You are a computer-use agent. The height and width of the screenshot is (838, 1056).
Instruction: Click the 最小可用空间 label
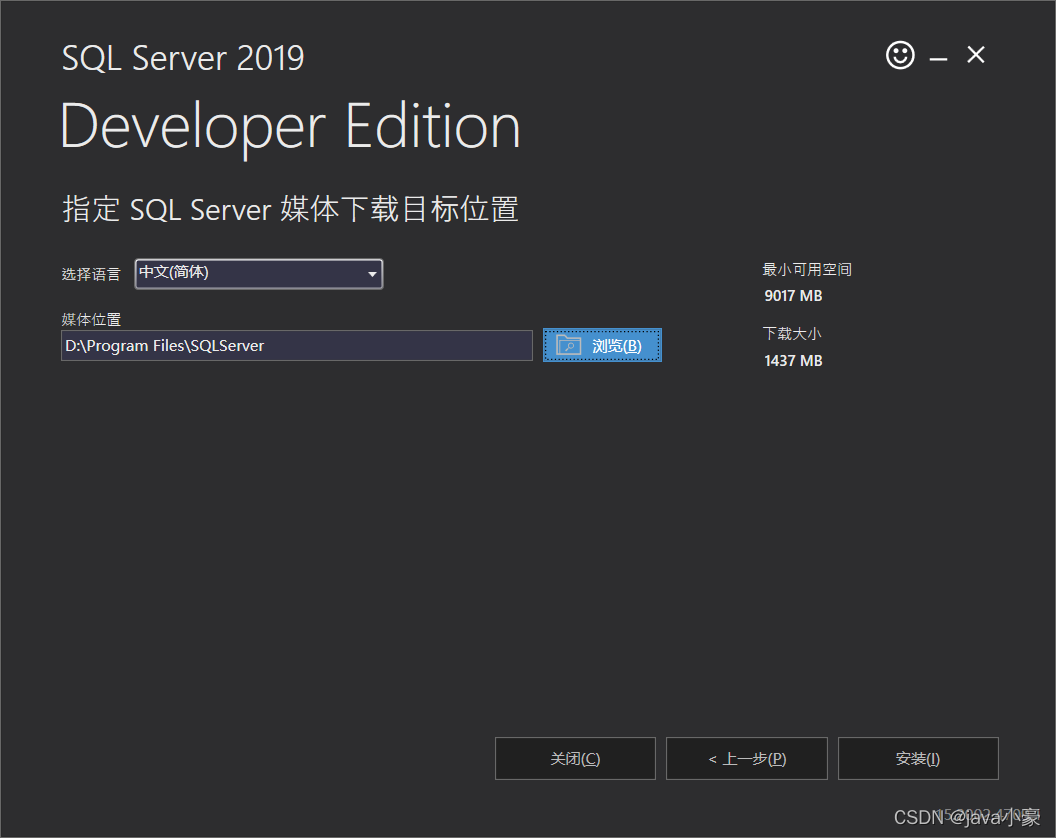coord(807,269)
